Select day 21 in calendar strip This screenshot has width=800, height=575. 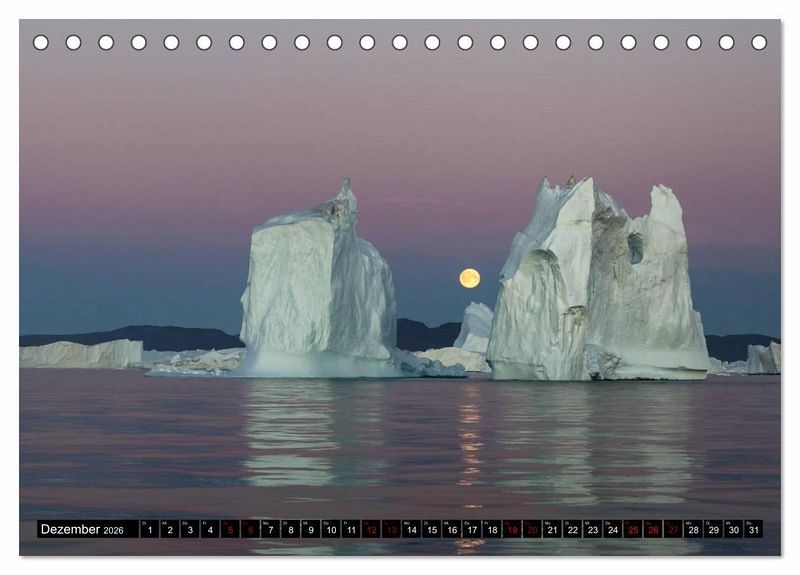point(553,529)
